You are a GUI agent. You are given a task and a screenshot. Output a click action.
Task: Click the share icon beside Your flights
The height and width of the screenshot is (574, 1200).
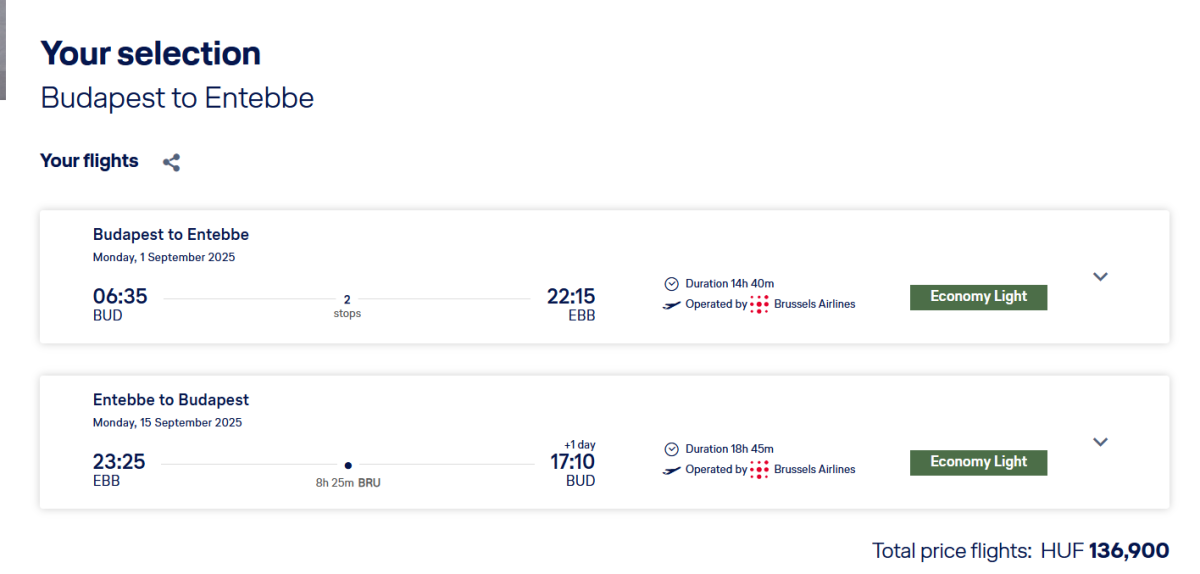coord(172,162)
